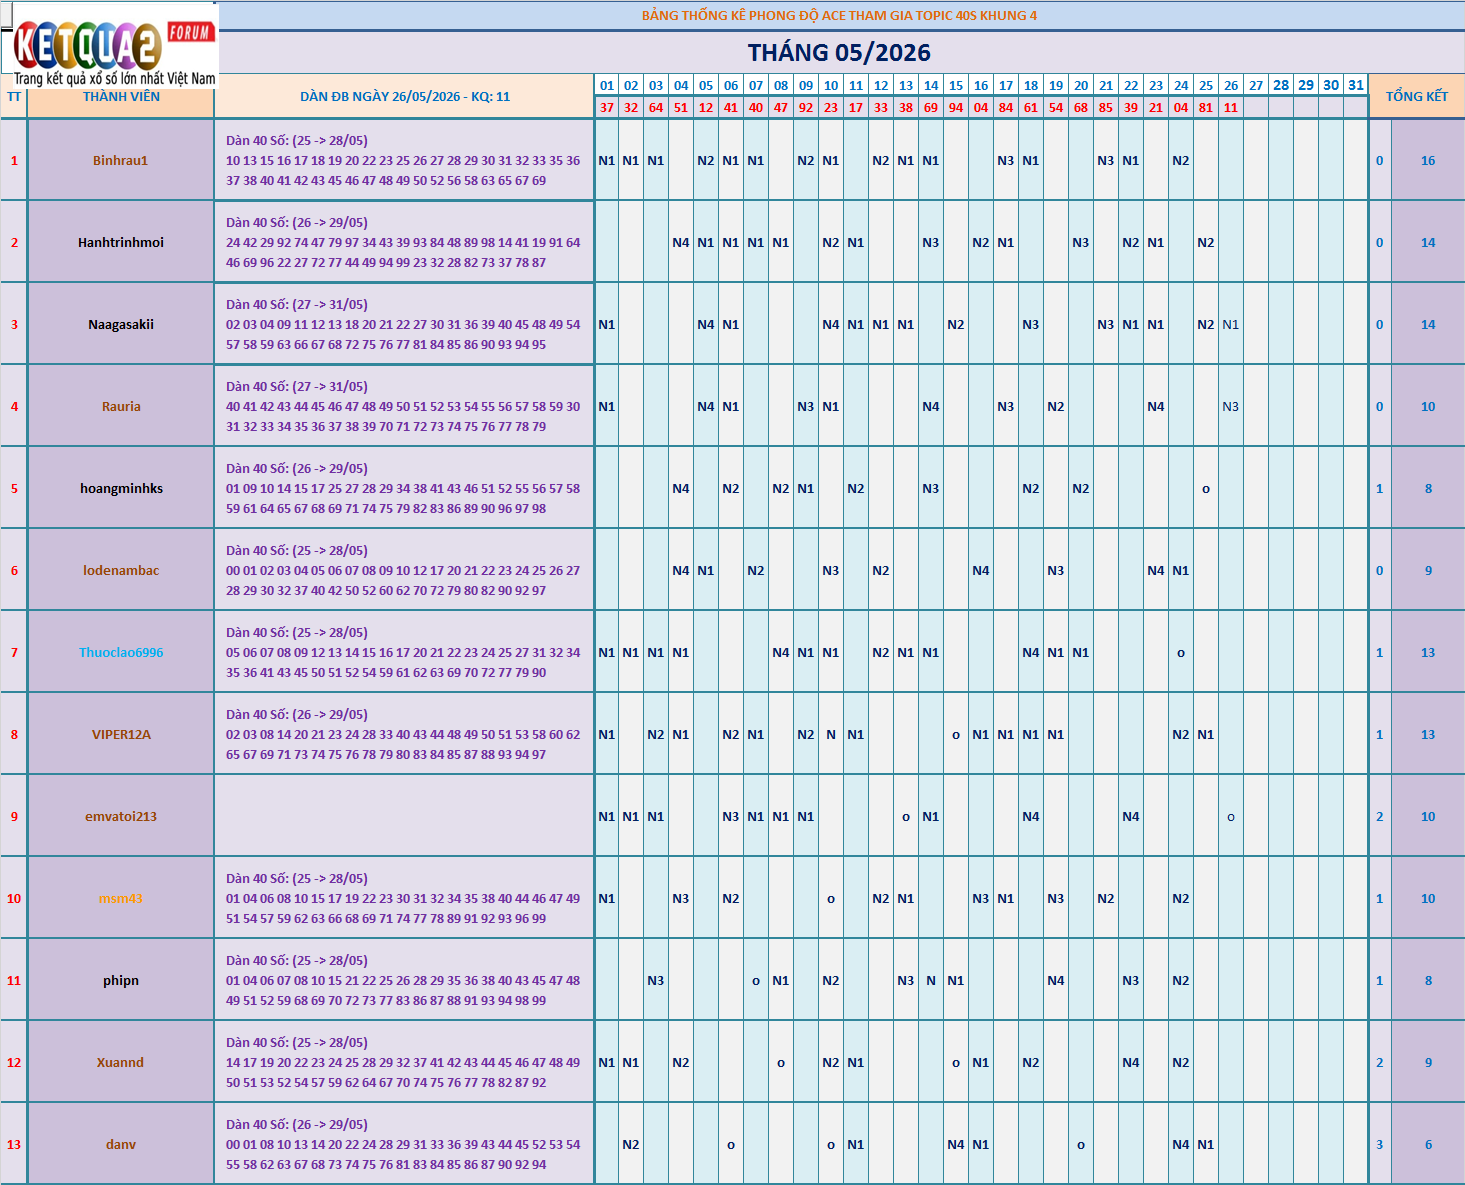Click the 'THÀNH VIÊN' column header
Screen dimensions: 1465x1185
[121, 96]
